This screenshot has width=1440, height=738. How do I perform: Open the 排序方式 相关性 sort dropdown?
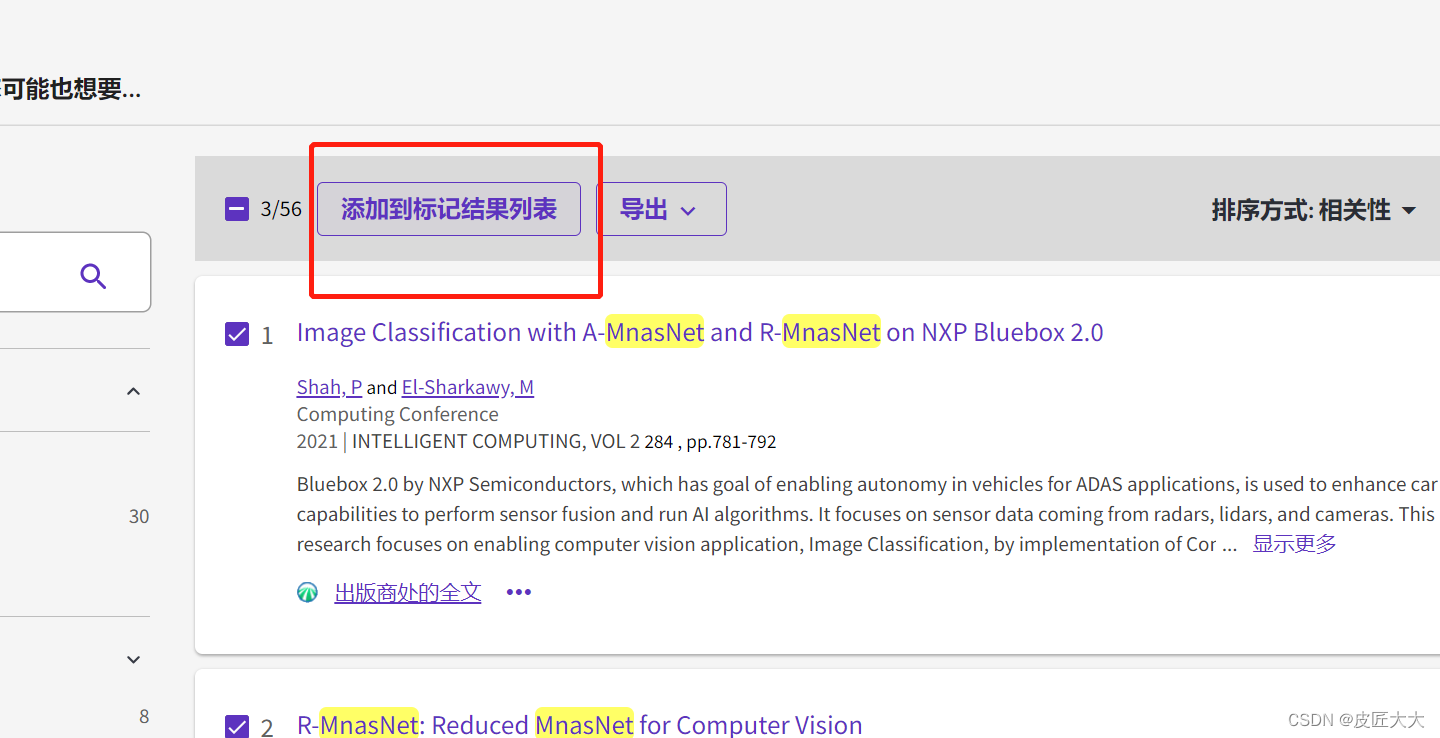(1313, 210)
